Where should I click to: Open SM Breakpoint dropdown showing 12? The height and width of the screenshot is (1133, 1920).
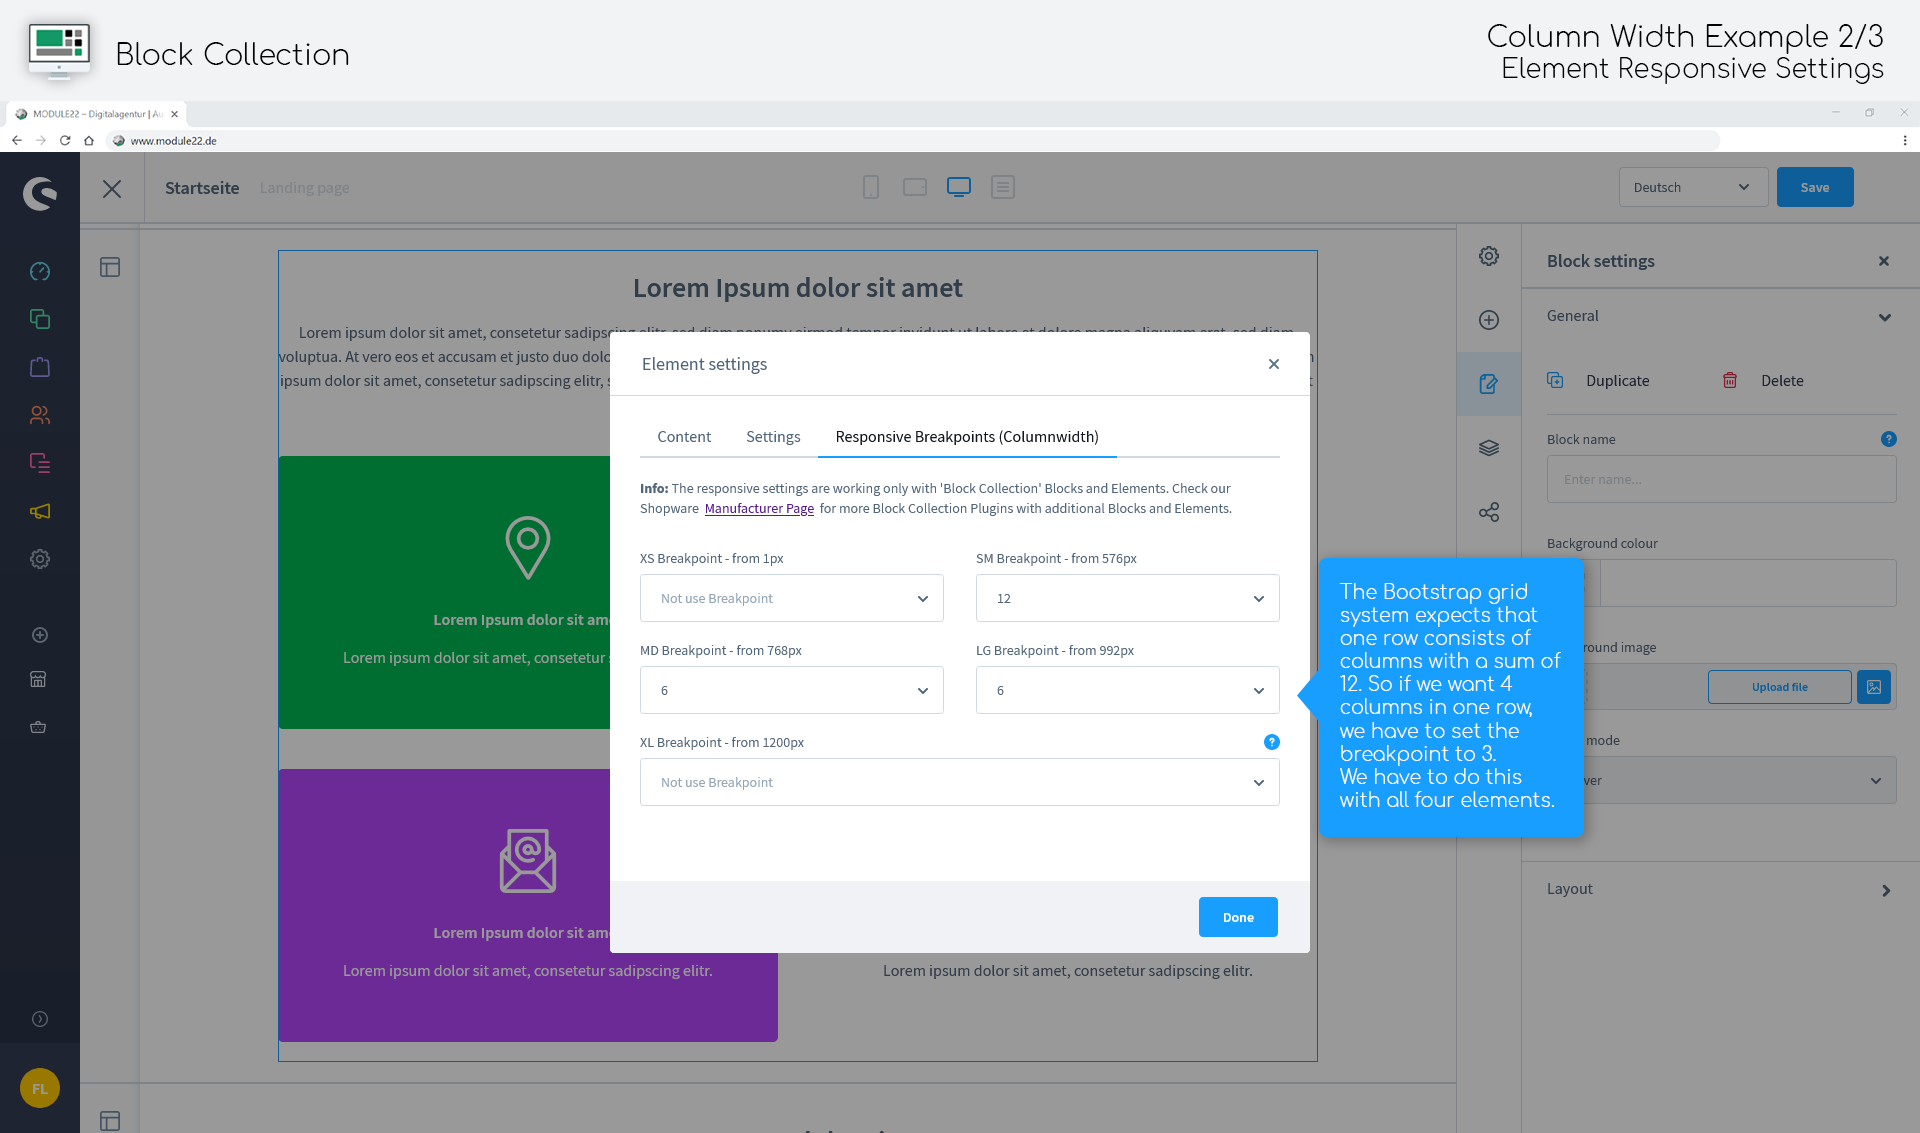coord(1128,598)
